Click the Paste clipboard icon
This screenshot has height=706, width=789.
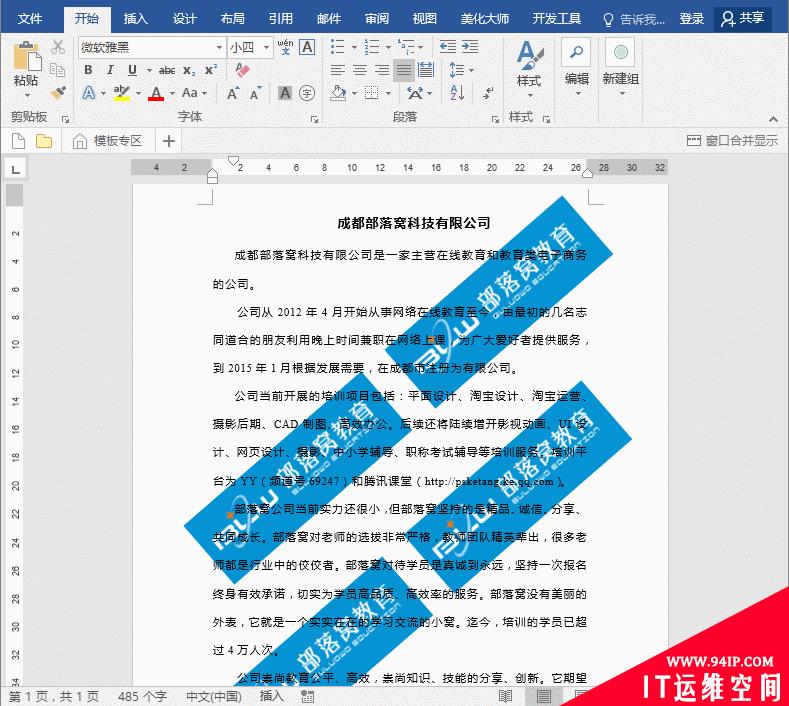click(x=27, y=56)
